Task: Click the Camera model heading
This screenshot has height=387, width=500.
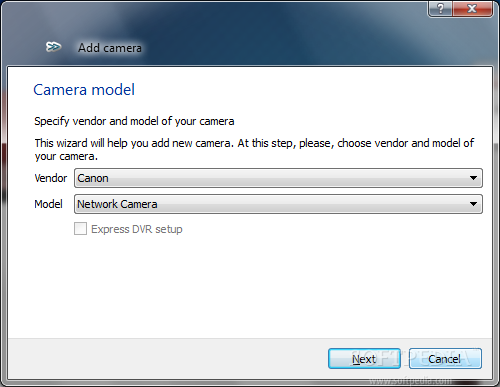Action: tap(84, 90)
